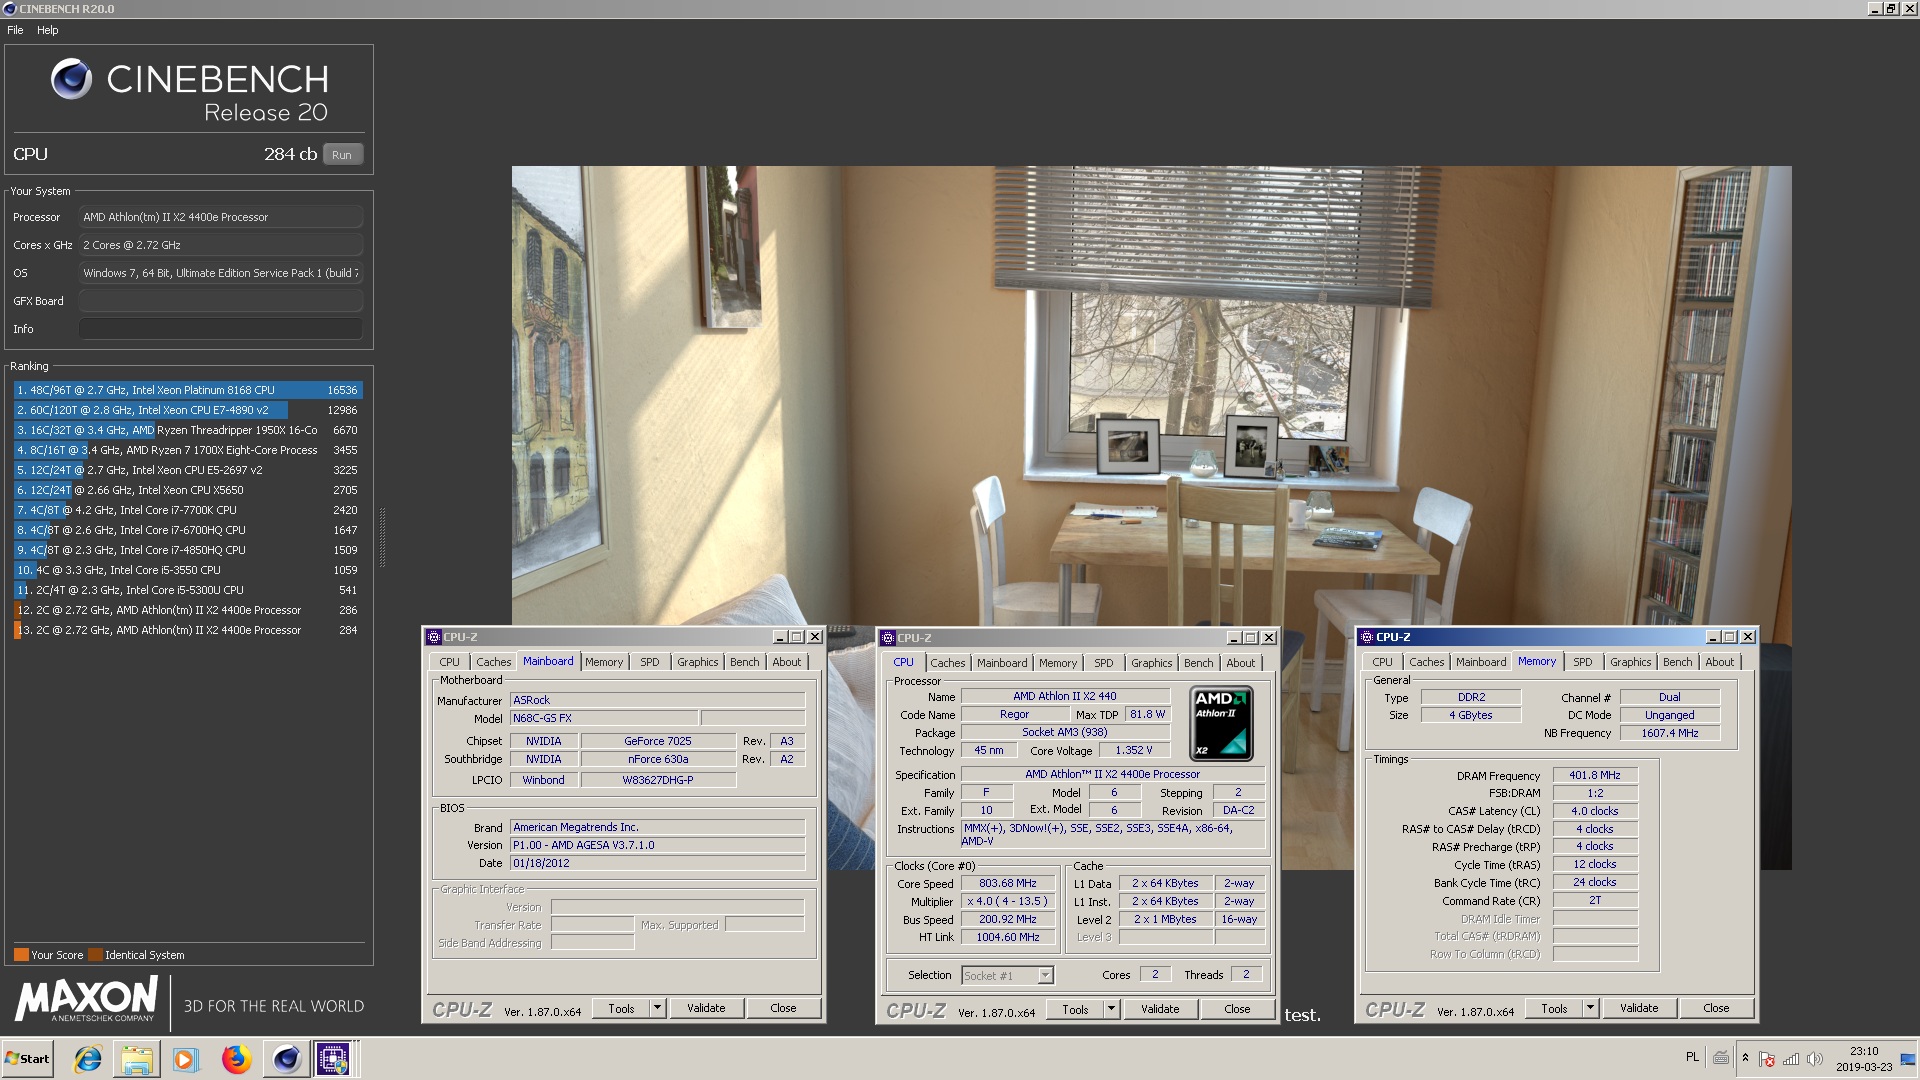Open SPD tab in Memory CPU-Z window
Image resolution: width=1920 pixels, height=1080 pixels.
(x=1582, y=662)
